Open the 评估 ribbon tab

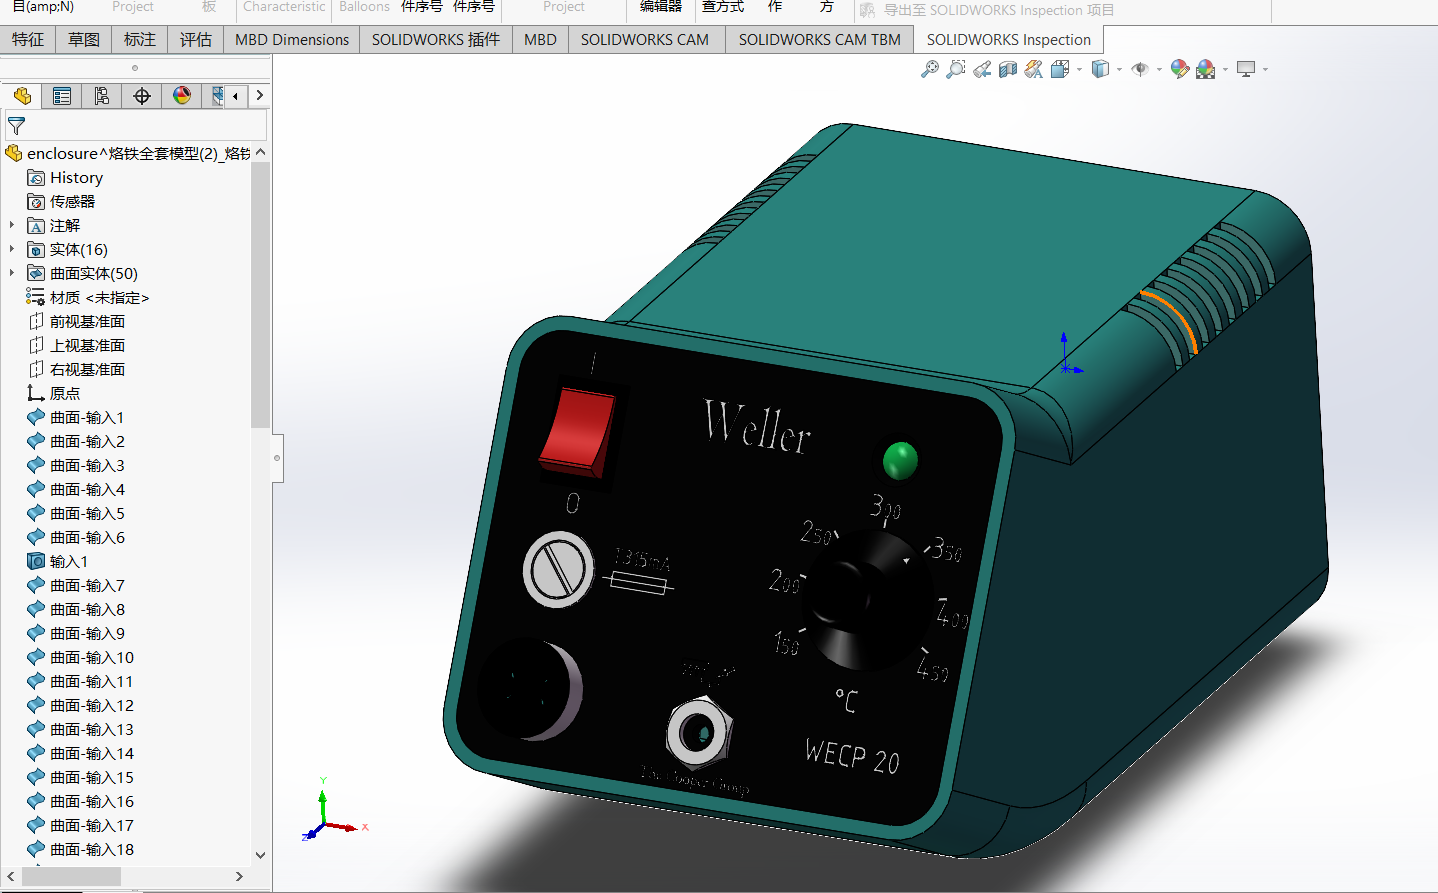point(196,40)
